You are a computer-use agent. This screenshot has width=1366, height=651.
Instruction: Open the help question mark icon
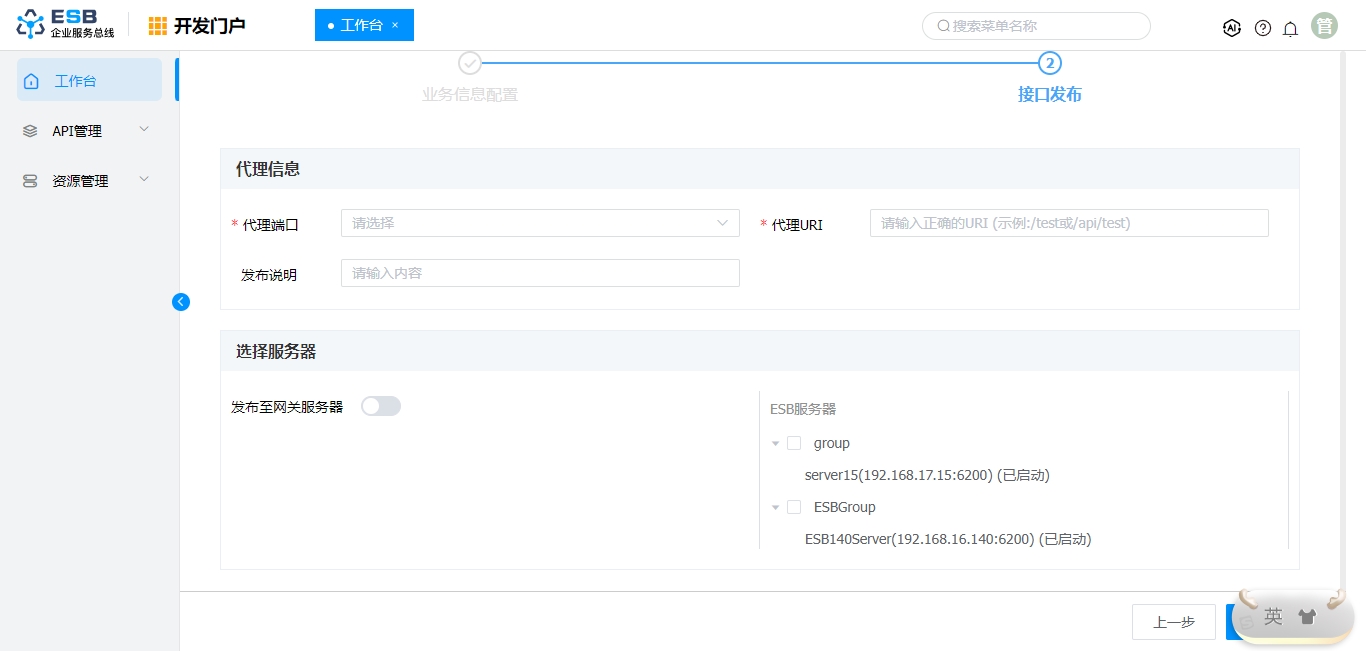point(1263,28)
